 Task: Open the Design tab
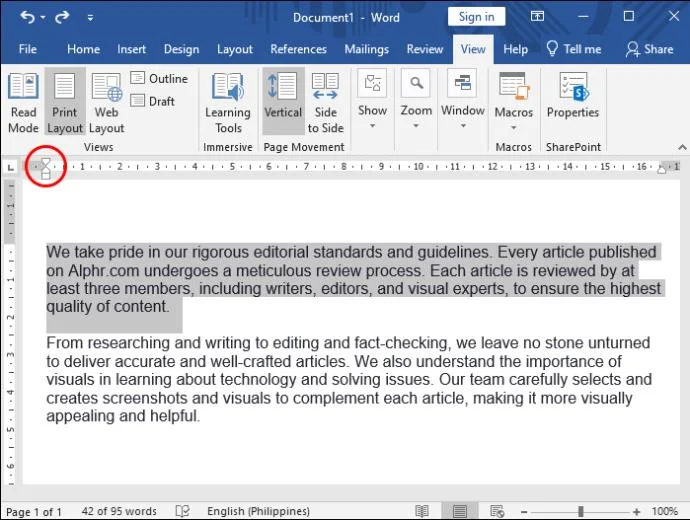tap(181, 49)
